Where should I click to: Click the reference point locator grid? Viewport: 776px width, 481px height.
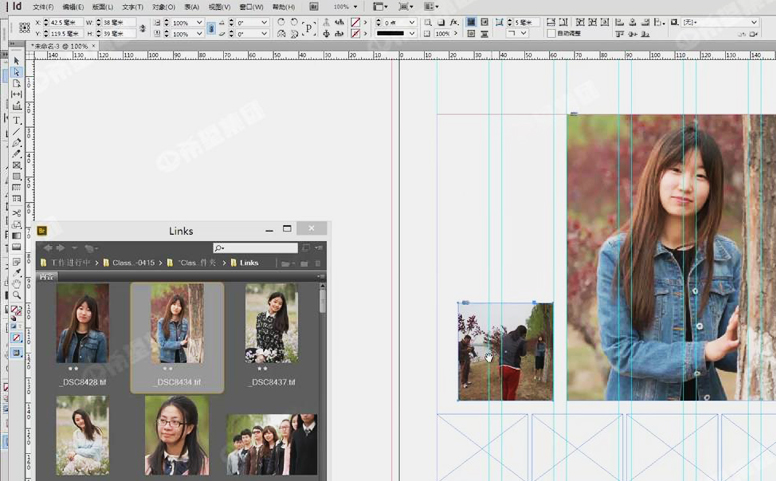coord(24,27)
